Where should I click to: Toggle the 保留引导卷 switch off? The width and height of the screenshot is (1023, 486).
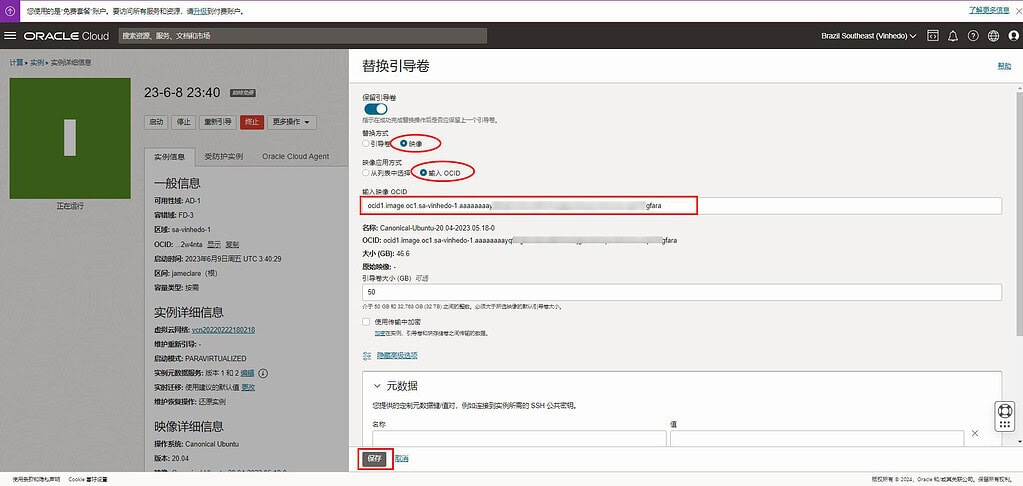click(x=375, y=108)
